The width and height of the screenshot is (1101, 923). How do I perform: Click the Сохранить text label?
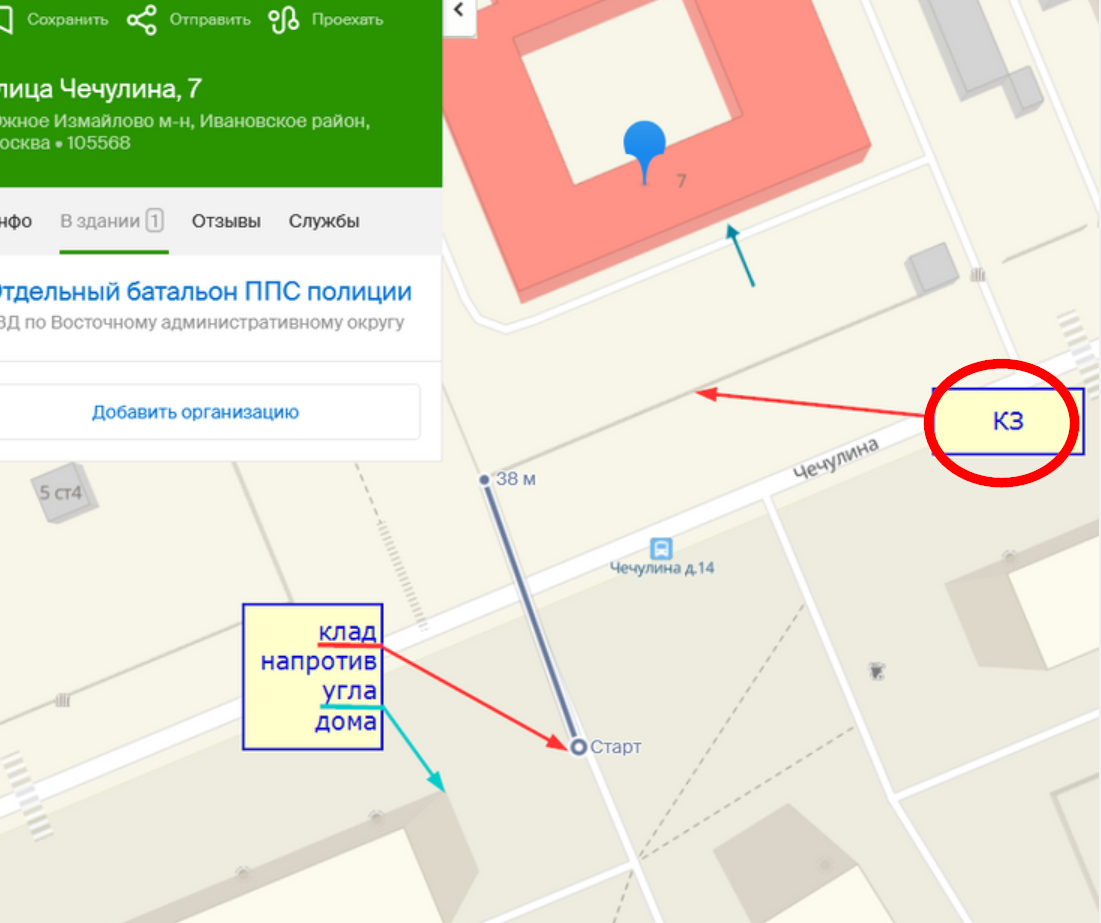67,20
